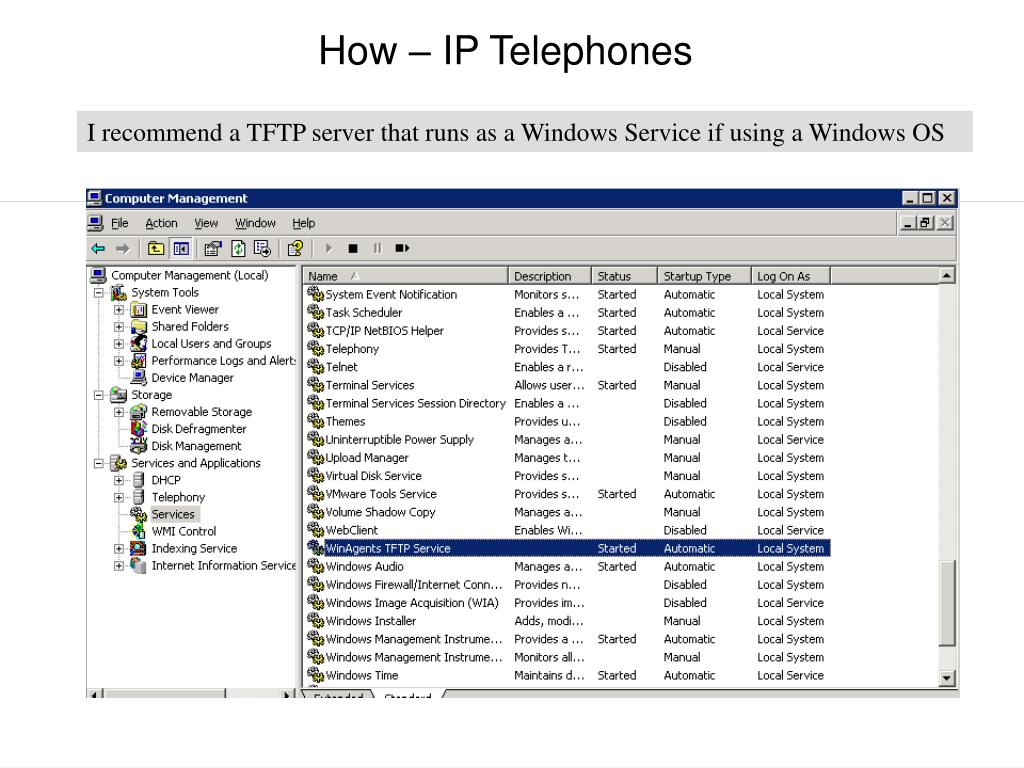Expand the DHCP node
This screenshot has height=768, width=1024.
119,480
